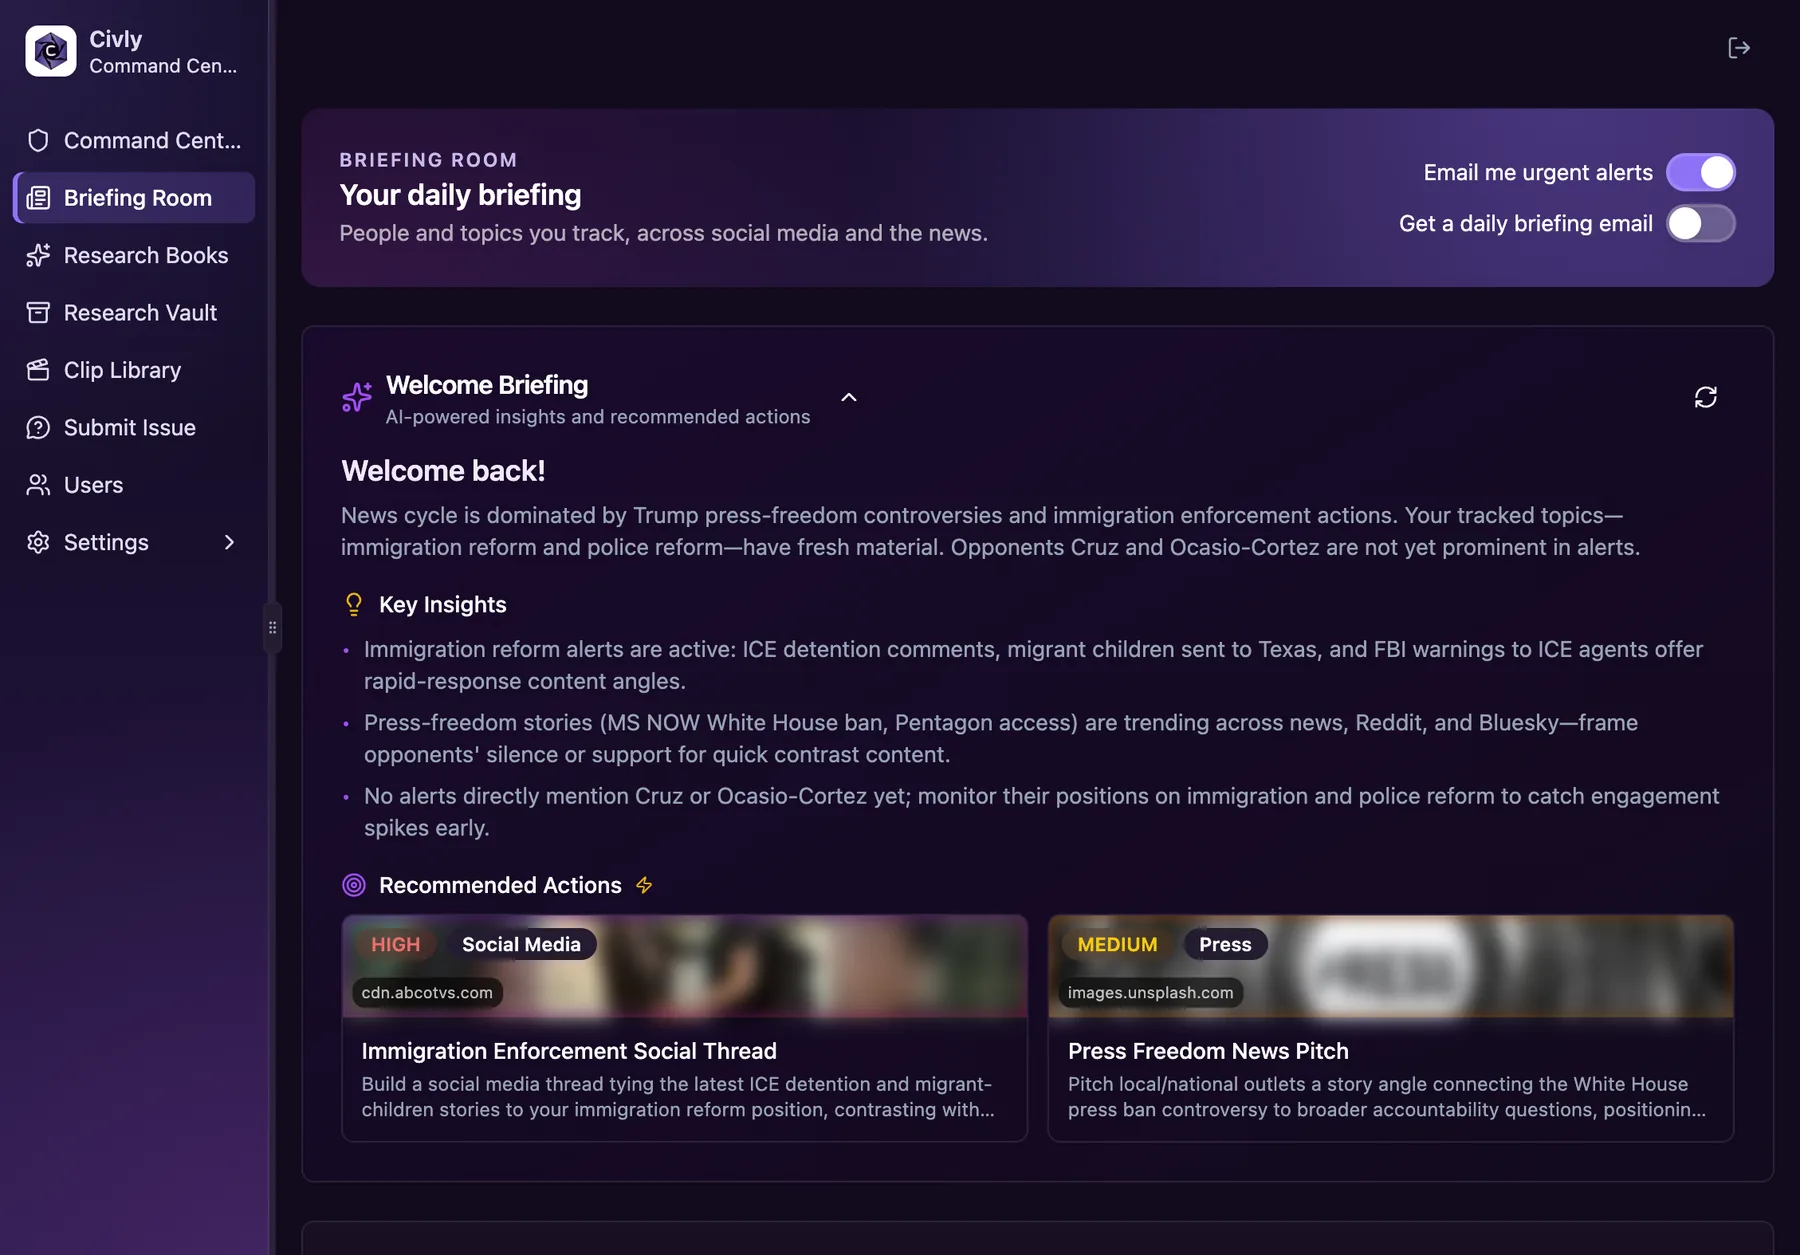The image size is (1800, 1255).
Task: Open the Research Vault page
Action: point(134,313)
